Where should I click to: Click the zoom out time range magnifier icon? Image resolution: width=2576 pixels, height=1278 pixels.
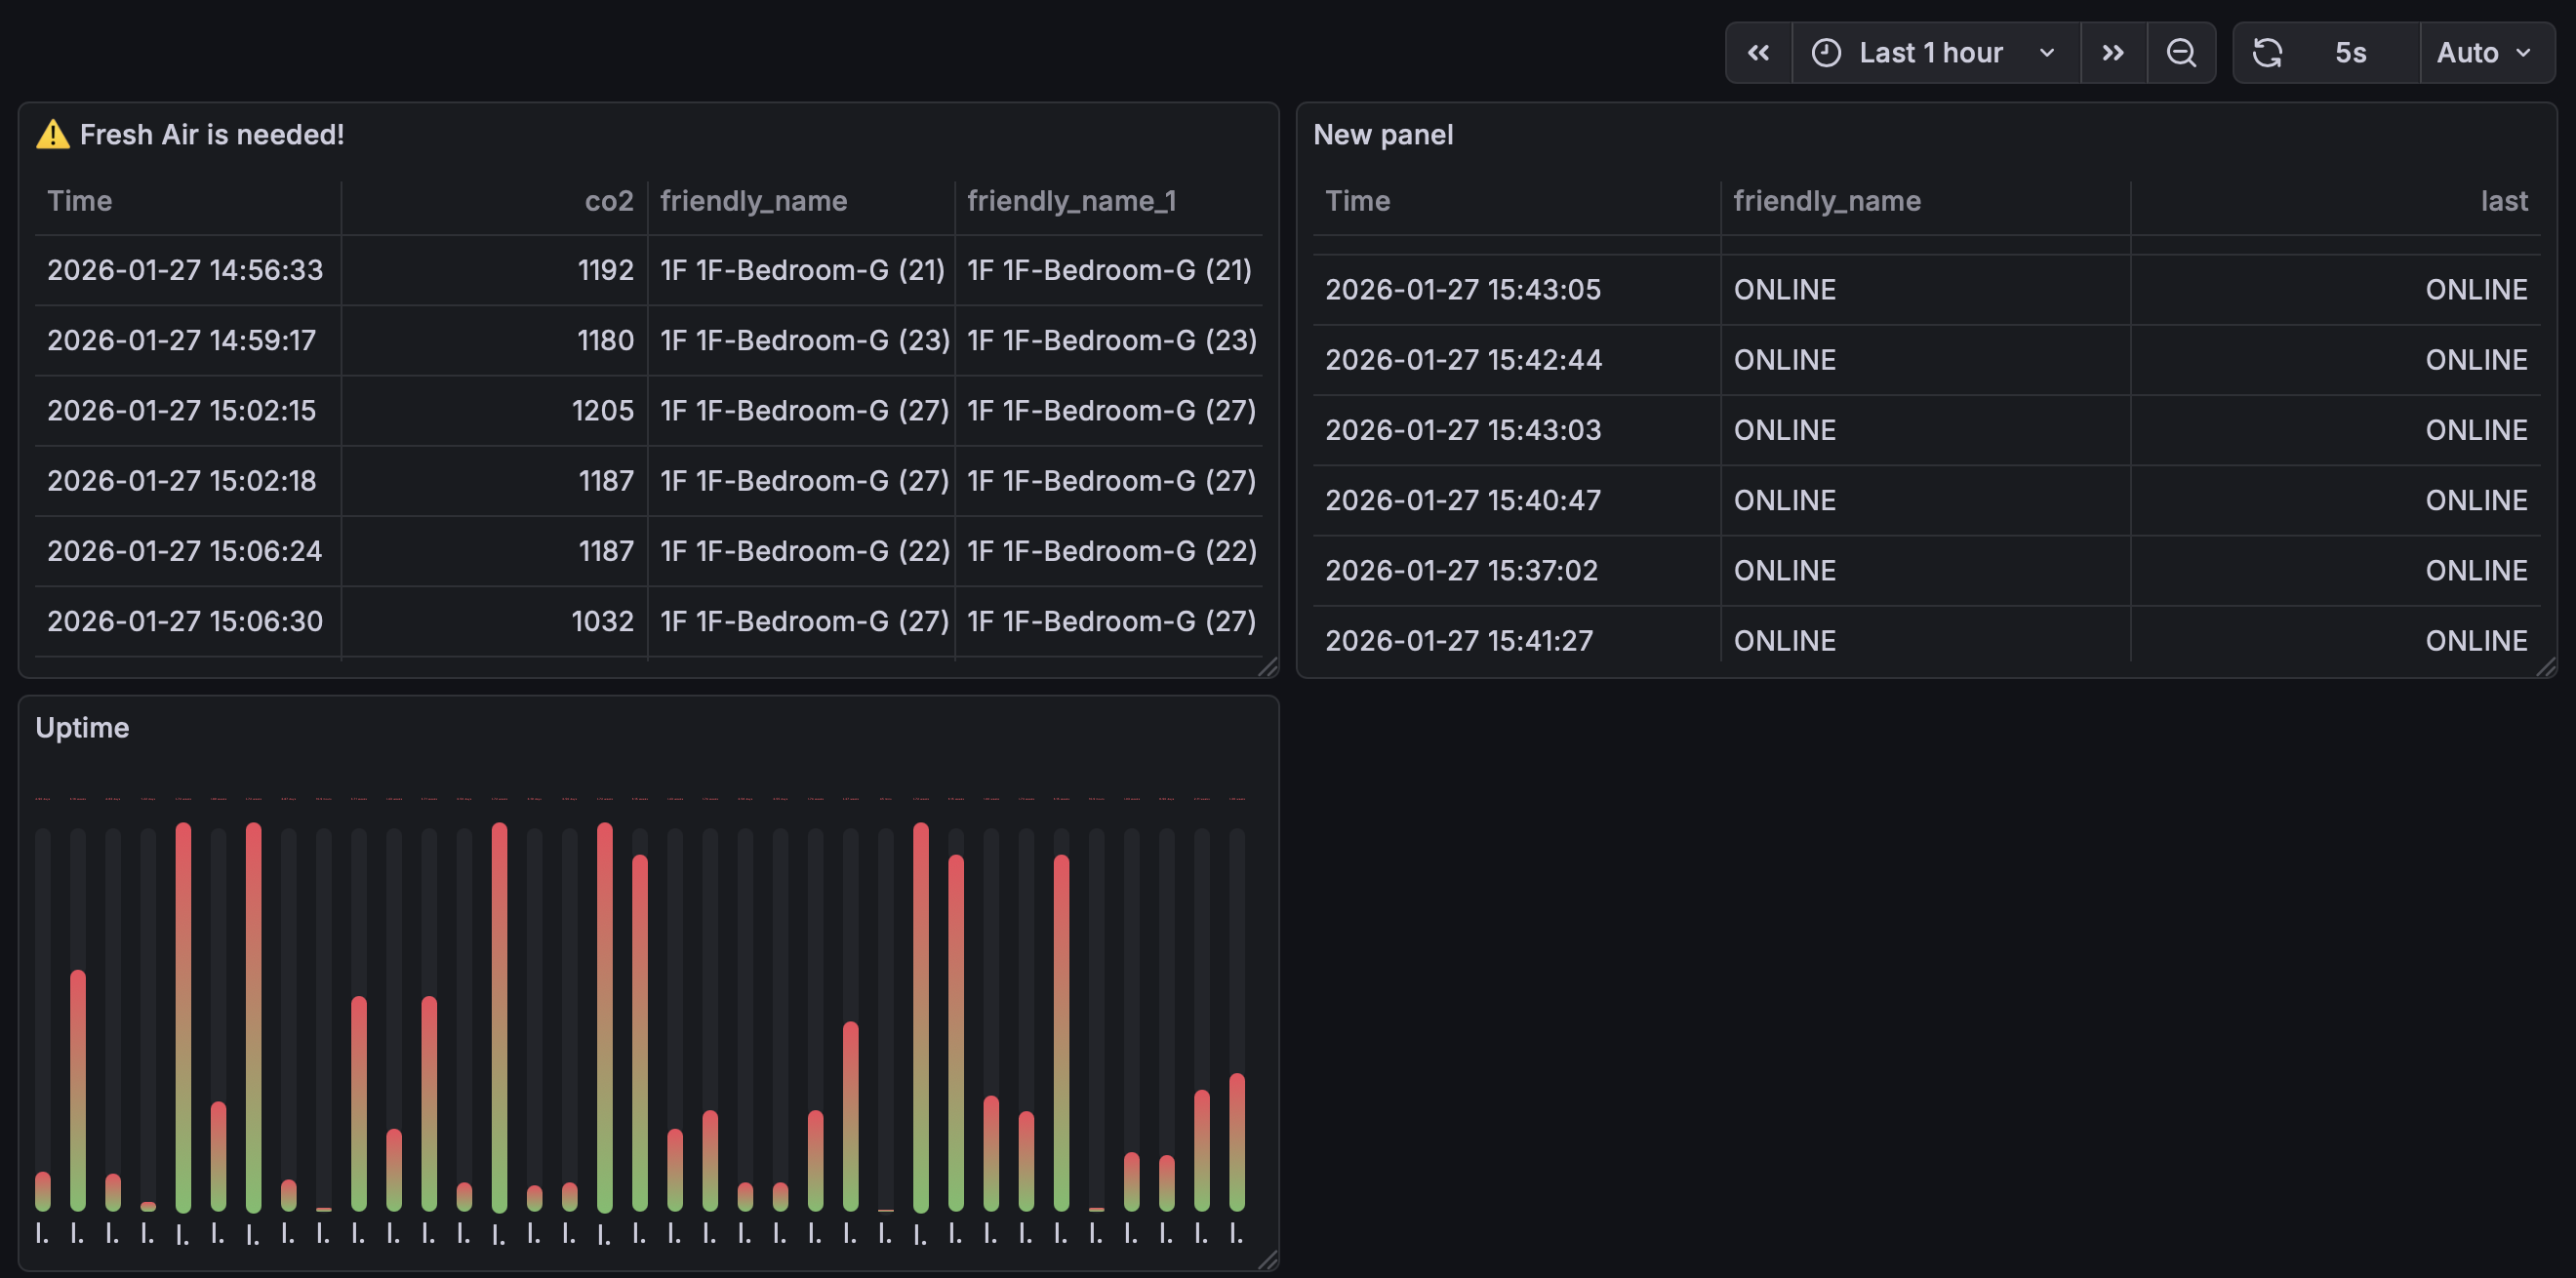[2182, 52]
